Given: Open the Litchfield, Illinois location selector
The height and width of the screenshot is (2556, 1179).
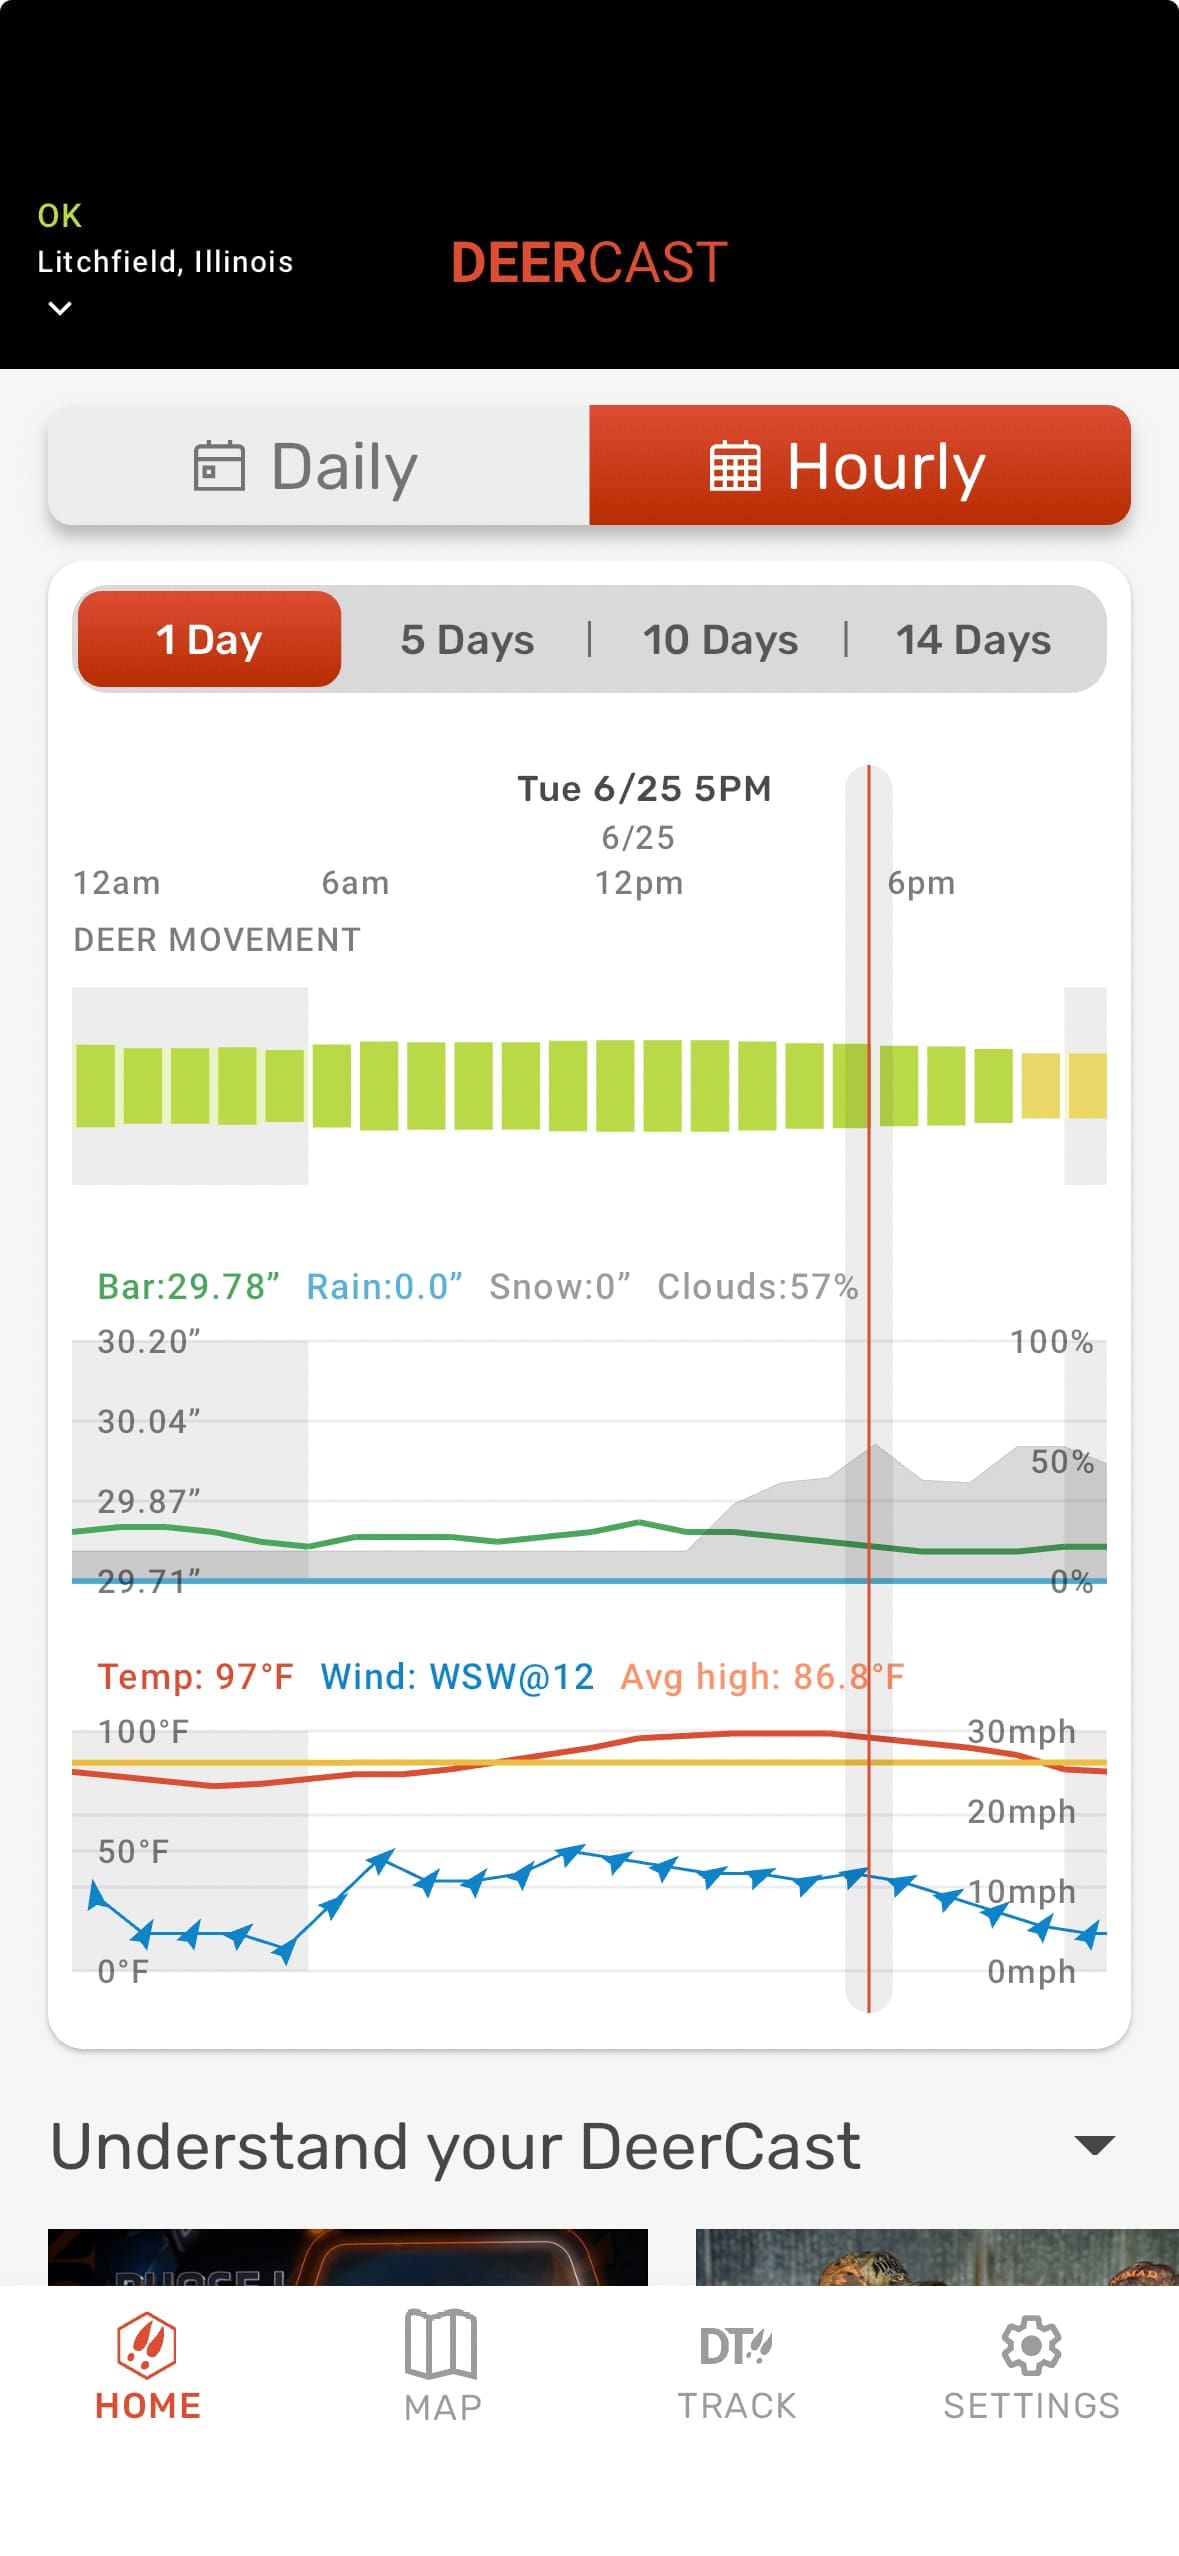Looking at the screenshot, I should click(x=165, y=262).
